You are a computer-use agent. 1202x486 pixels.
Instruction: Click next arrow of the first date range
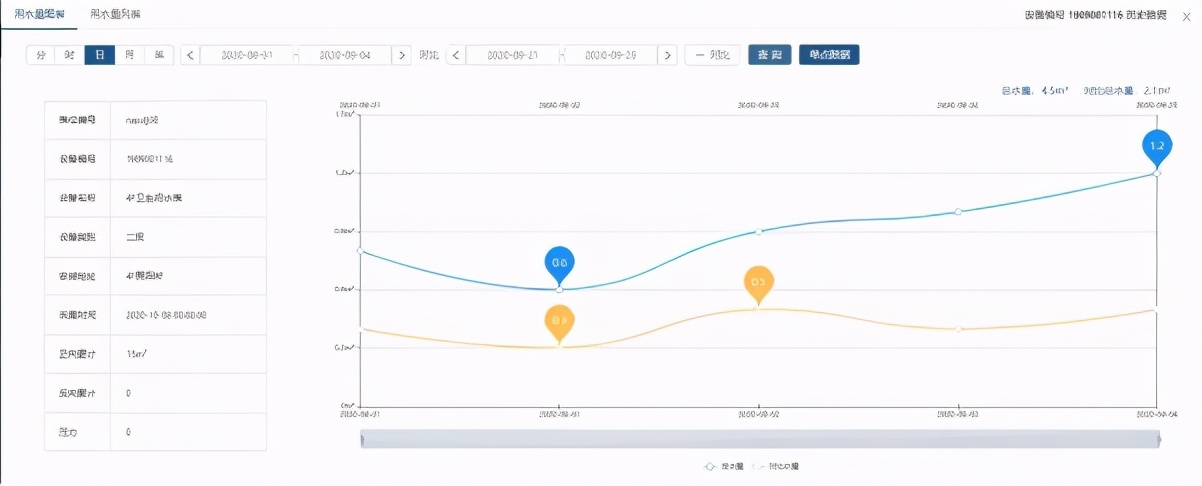pyautogui.click(x=401, y=55)
